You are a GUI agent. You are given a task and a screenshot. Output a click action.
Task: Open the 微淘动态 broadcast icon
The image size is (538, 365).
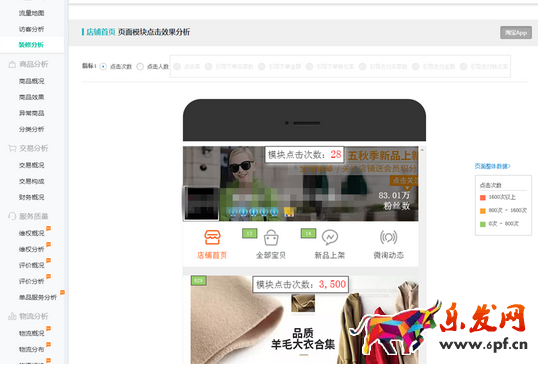388,237
